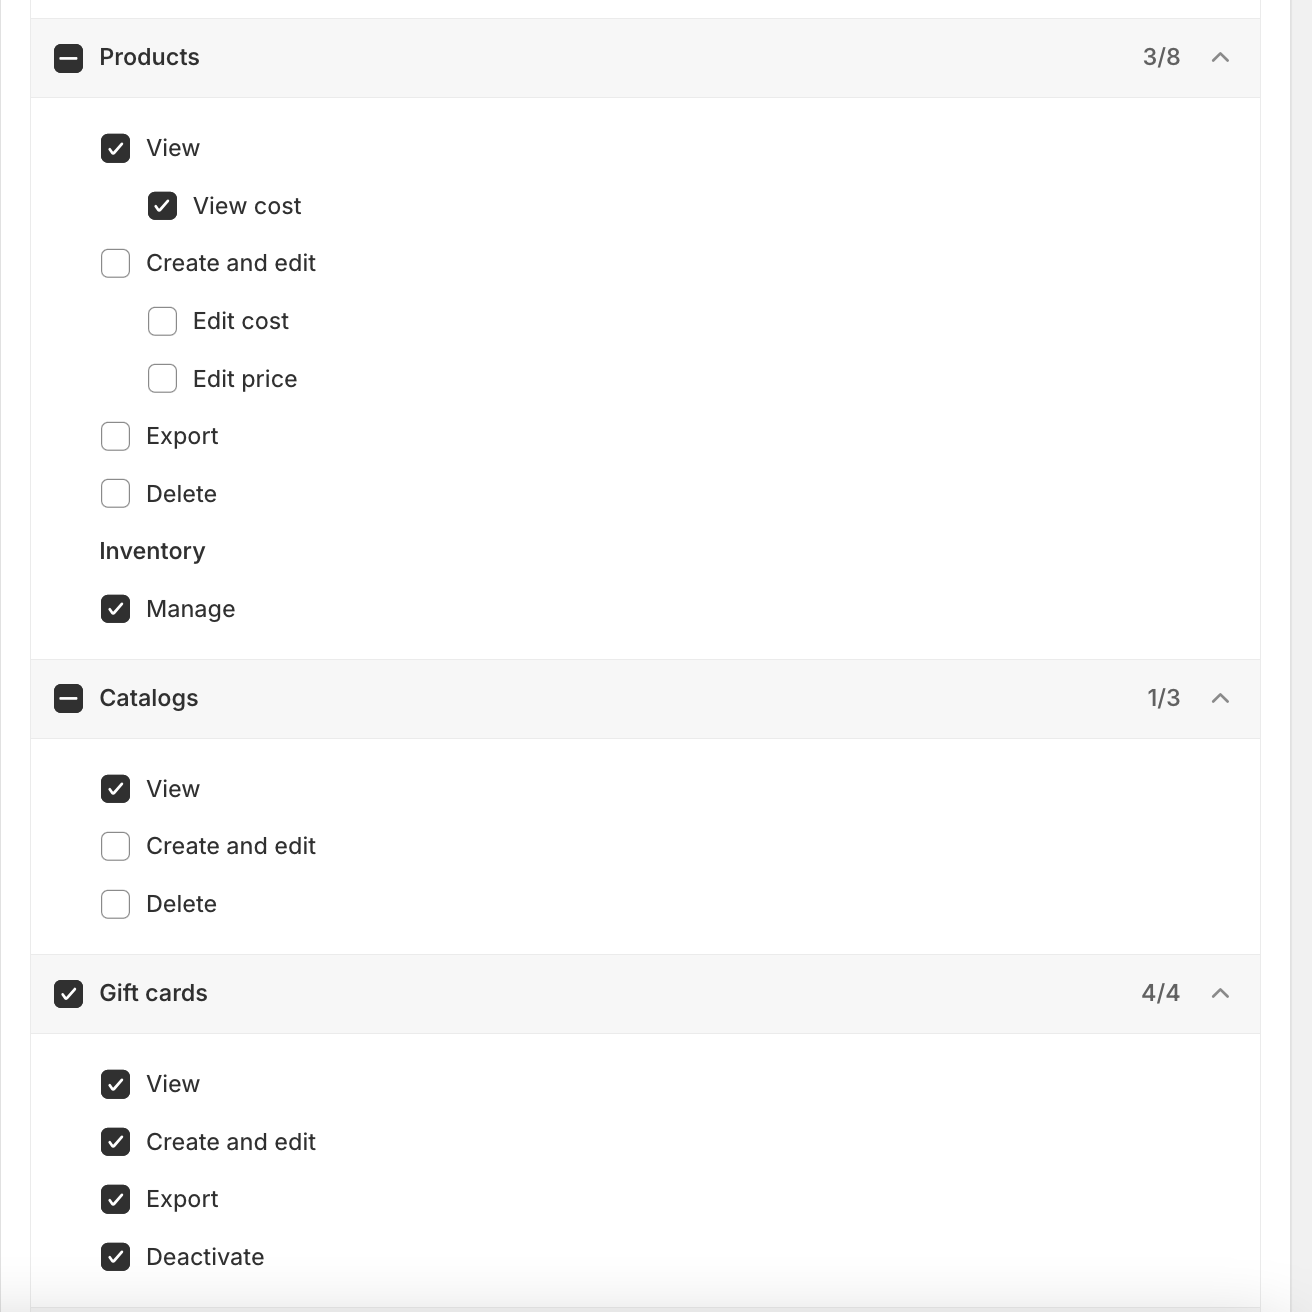Collapse the Gift cards section chevron
The width and height of the screenshot is (1312, 1312).
tap(1220, 993)
